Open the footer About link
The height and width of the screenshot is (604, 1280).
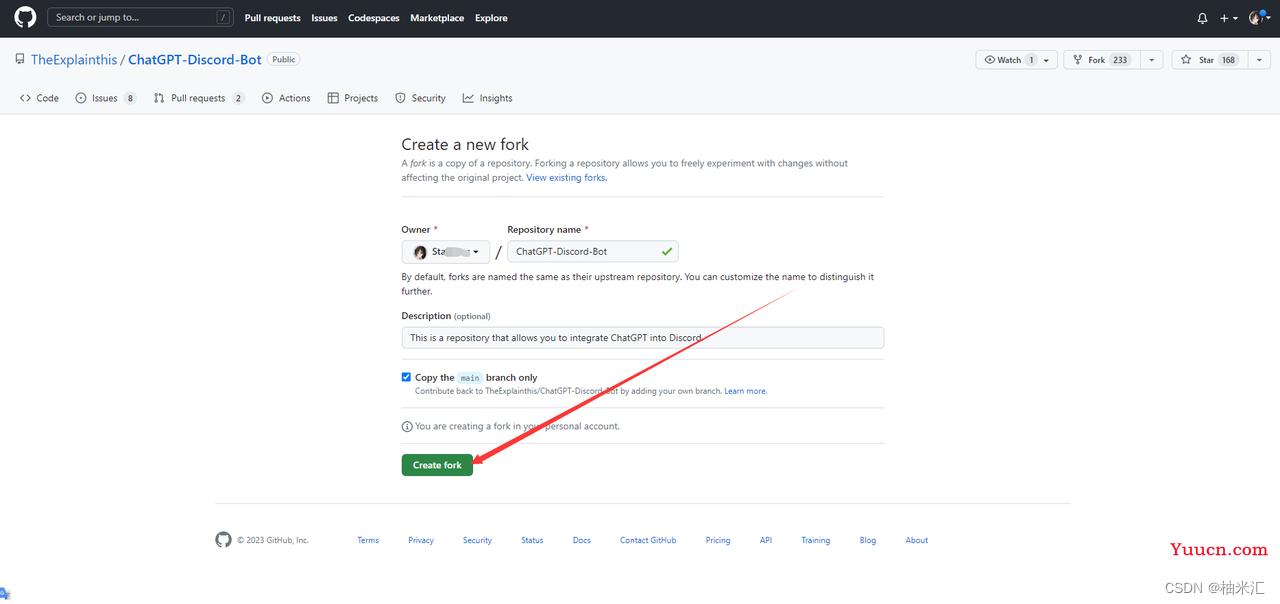[917, 540]
